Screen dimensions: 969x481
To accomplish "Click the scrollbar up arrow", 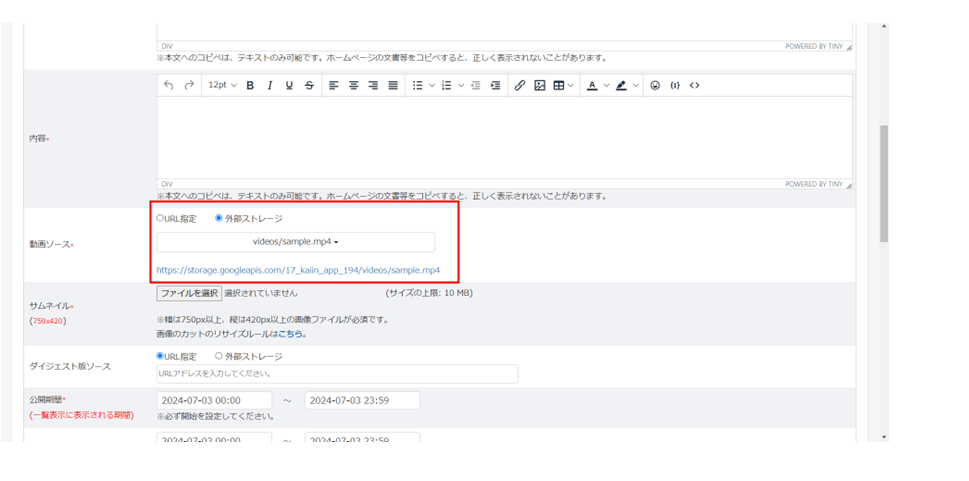I will click(x=884, y=27).
